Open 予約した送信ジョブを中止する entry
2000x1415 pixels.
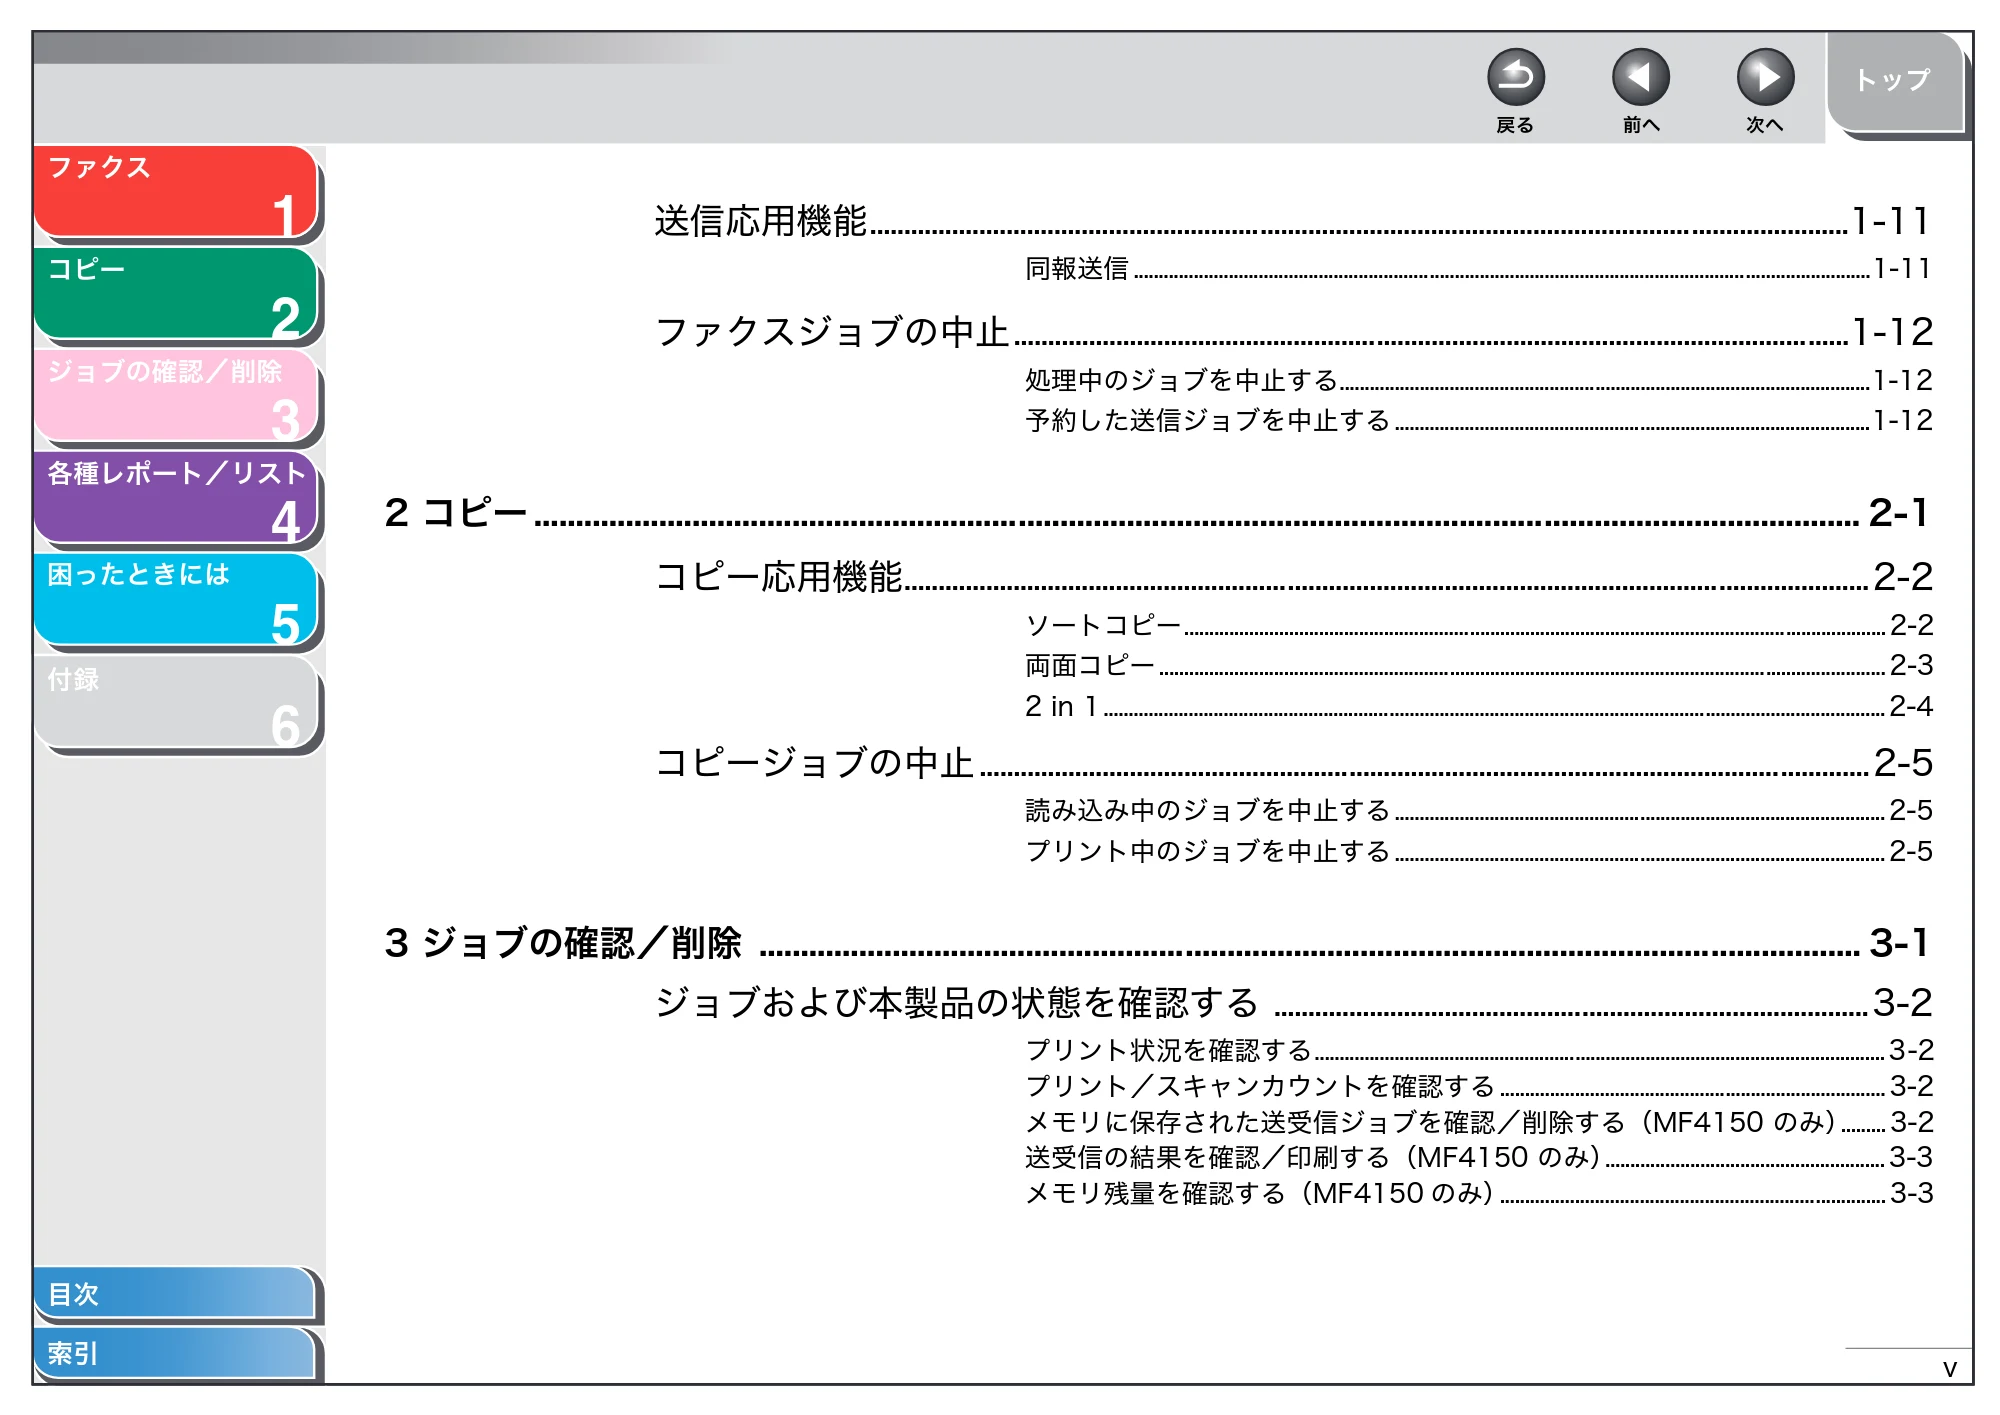point(1479,420)
